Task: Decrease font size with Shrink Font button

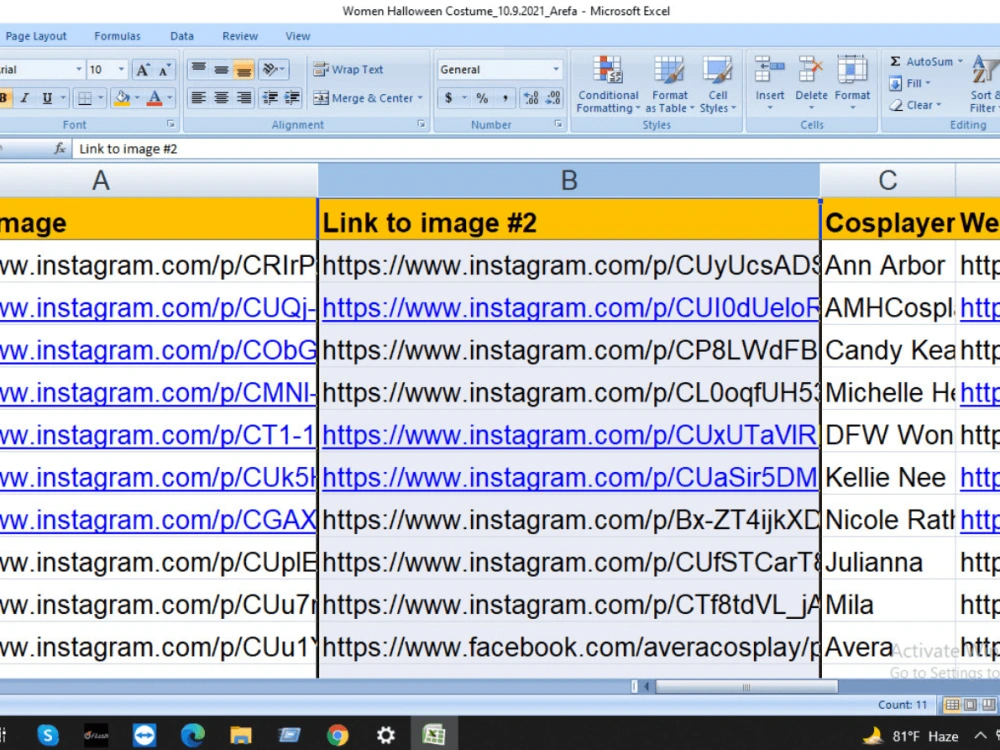Action: pos(165,70)
